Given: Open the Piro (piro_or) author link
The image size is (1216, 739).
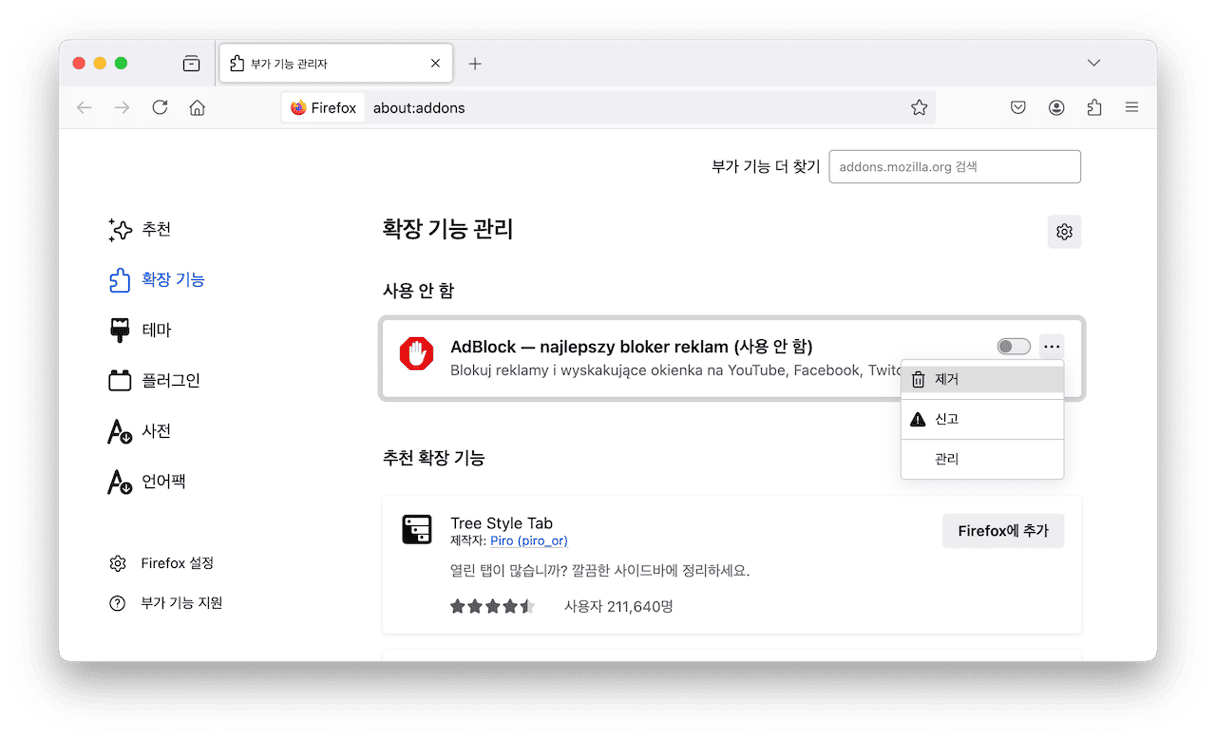Looking at the screenshot, I should [529, 541].
